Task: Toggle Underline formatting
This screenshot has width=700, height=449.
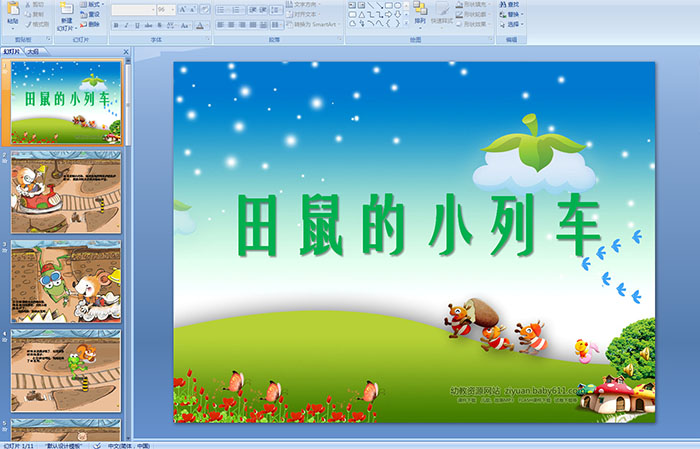Action: [139, 25]
